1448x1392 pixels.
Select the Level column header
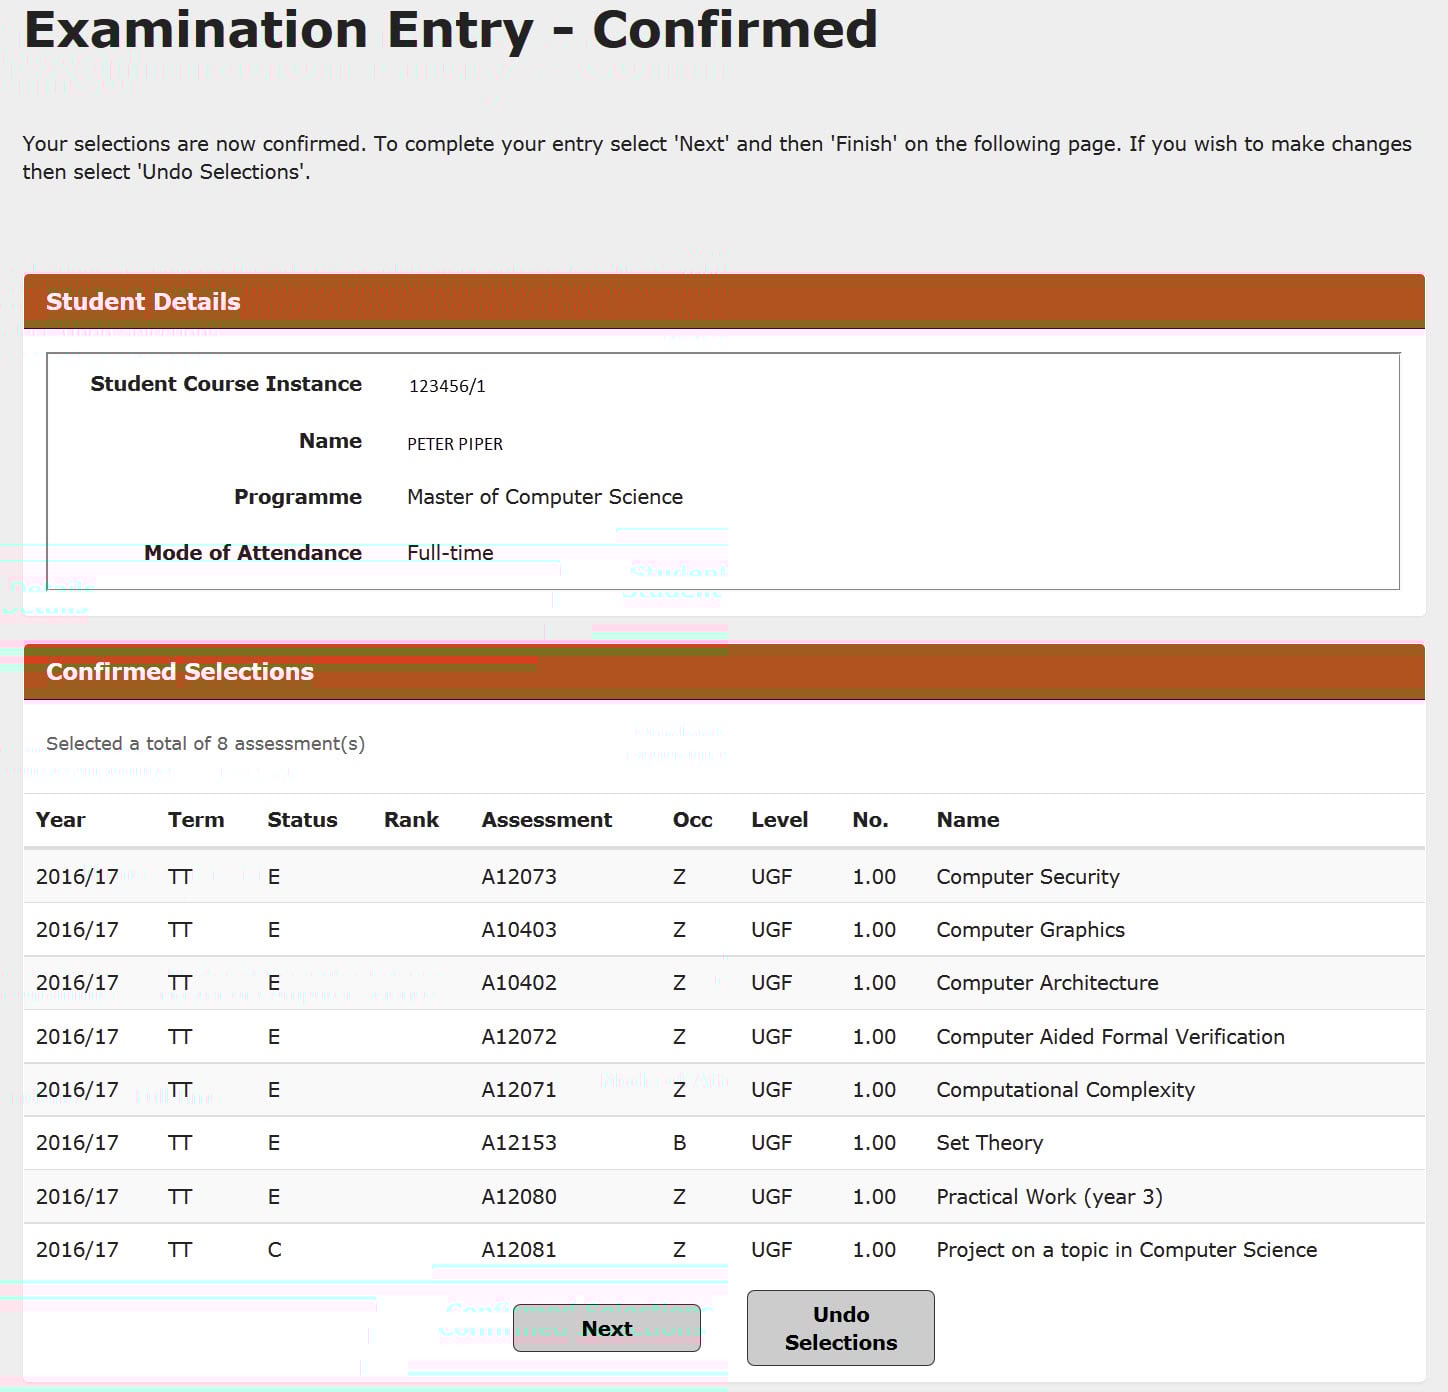[779, 820]
